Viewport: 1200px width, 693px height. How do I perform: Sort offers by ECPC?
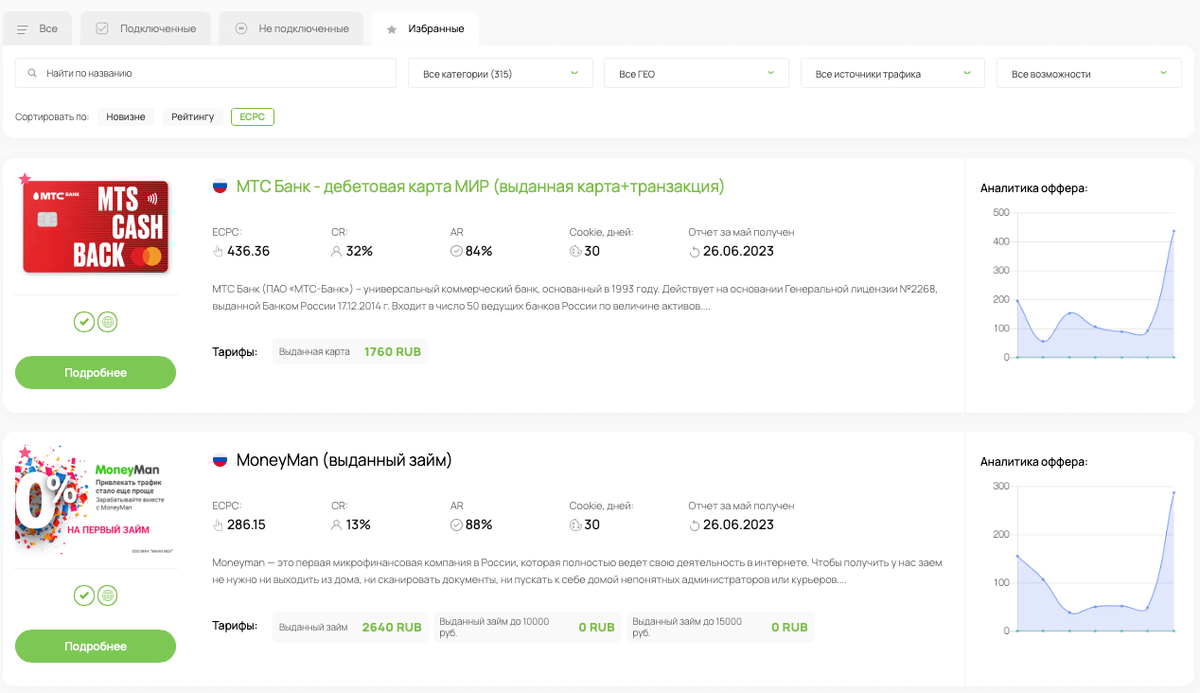(x=252, y=117)
